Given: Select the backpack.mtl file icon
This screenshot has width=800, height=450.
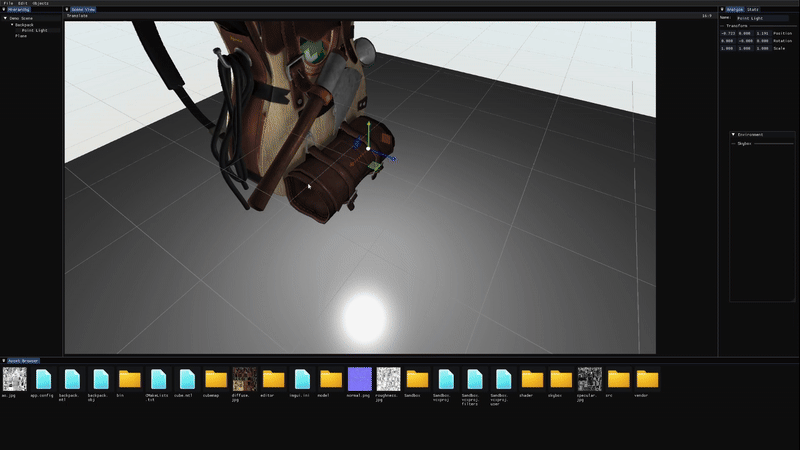Looking at the screenshot, I should coord(72,379).
